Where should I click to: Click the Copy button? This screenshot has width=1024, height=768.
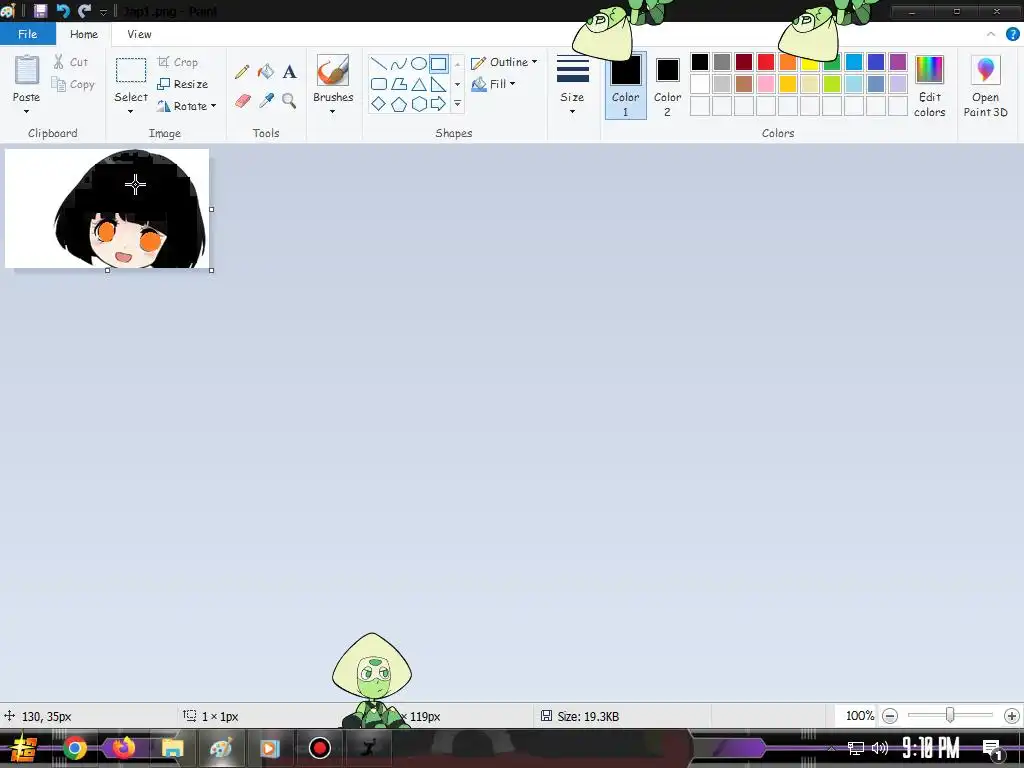[x=73, y=84]
